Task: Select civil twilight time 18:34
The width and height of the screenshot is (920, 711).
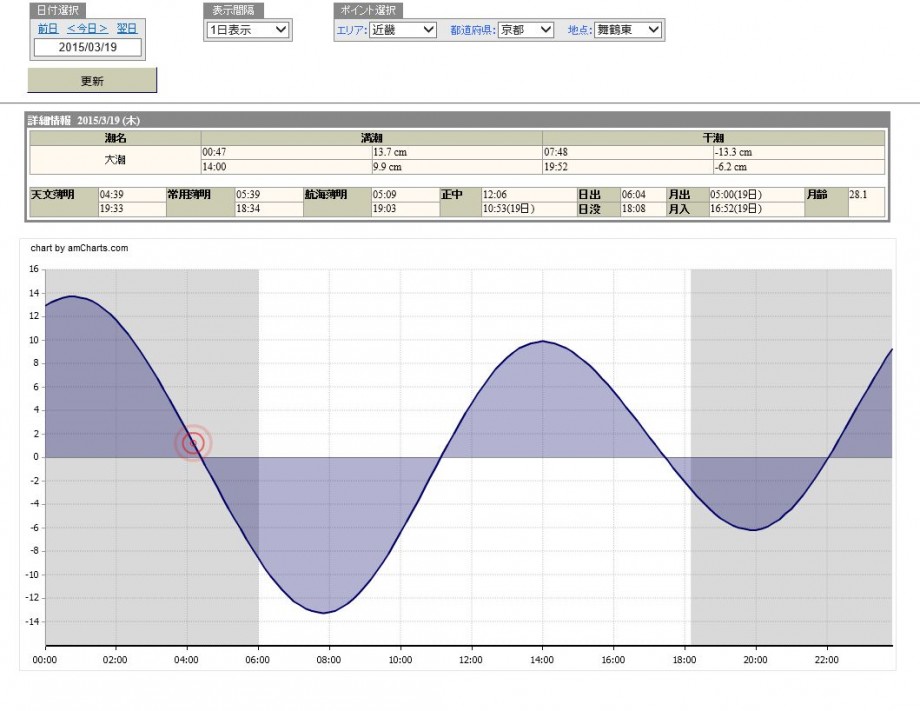Action: tap(269, 209)
